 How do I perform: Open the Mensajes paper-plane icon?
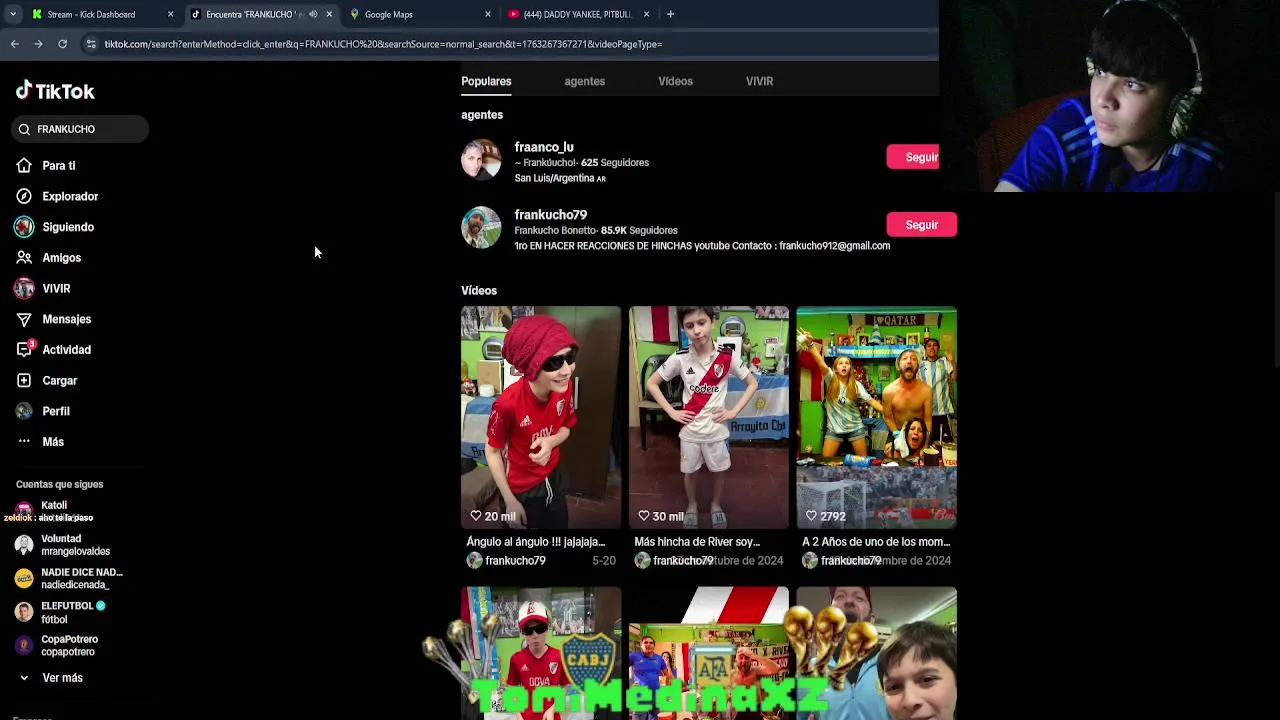pyautogui.click(x=24, y=319)
